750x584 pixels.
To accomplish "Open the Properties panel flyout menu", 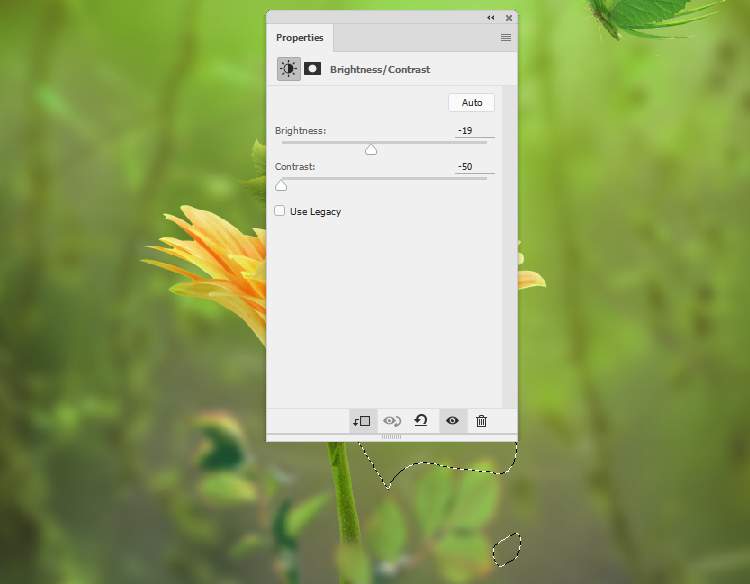I will [x=506, y=37].
